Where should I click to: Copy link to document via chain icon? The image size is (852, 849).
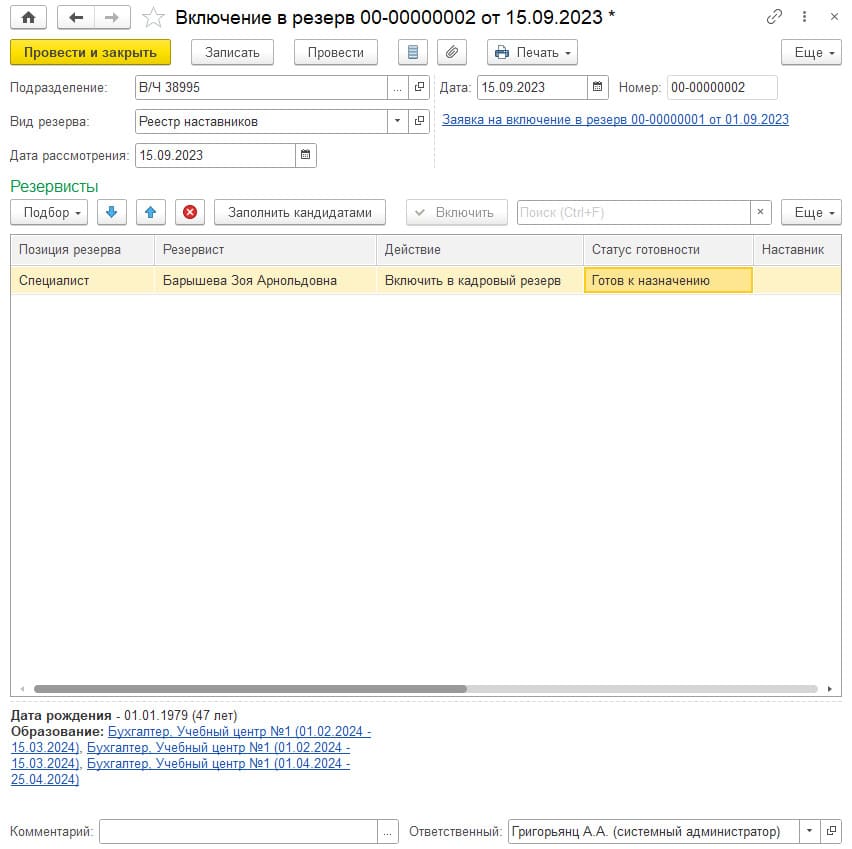point(774,17)
